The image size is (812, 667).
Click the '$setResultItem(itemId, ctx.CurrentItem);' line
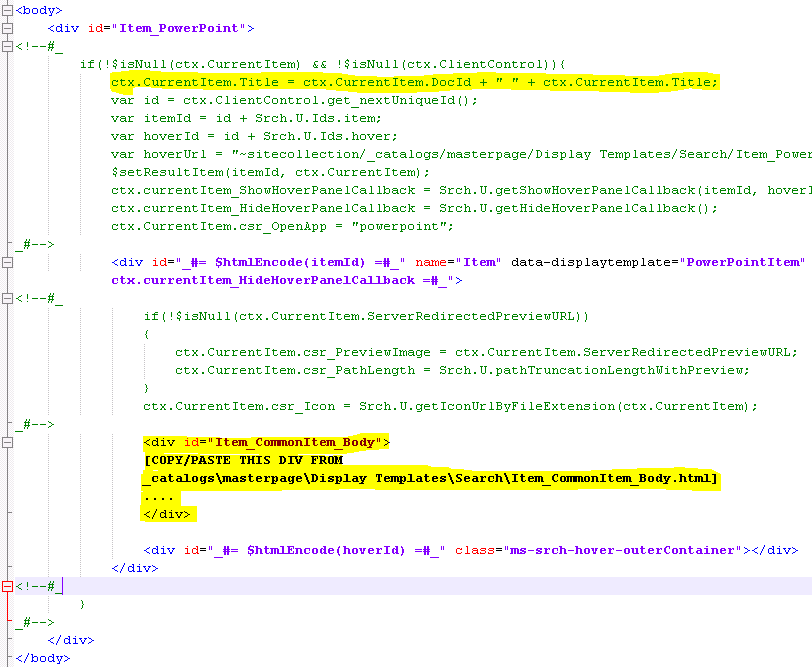(x=270, y=172)
